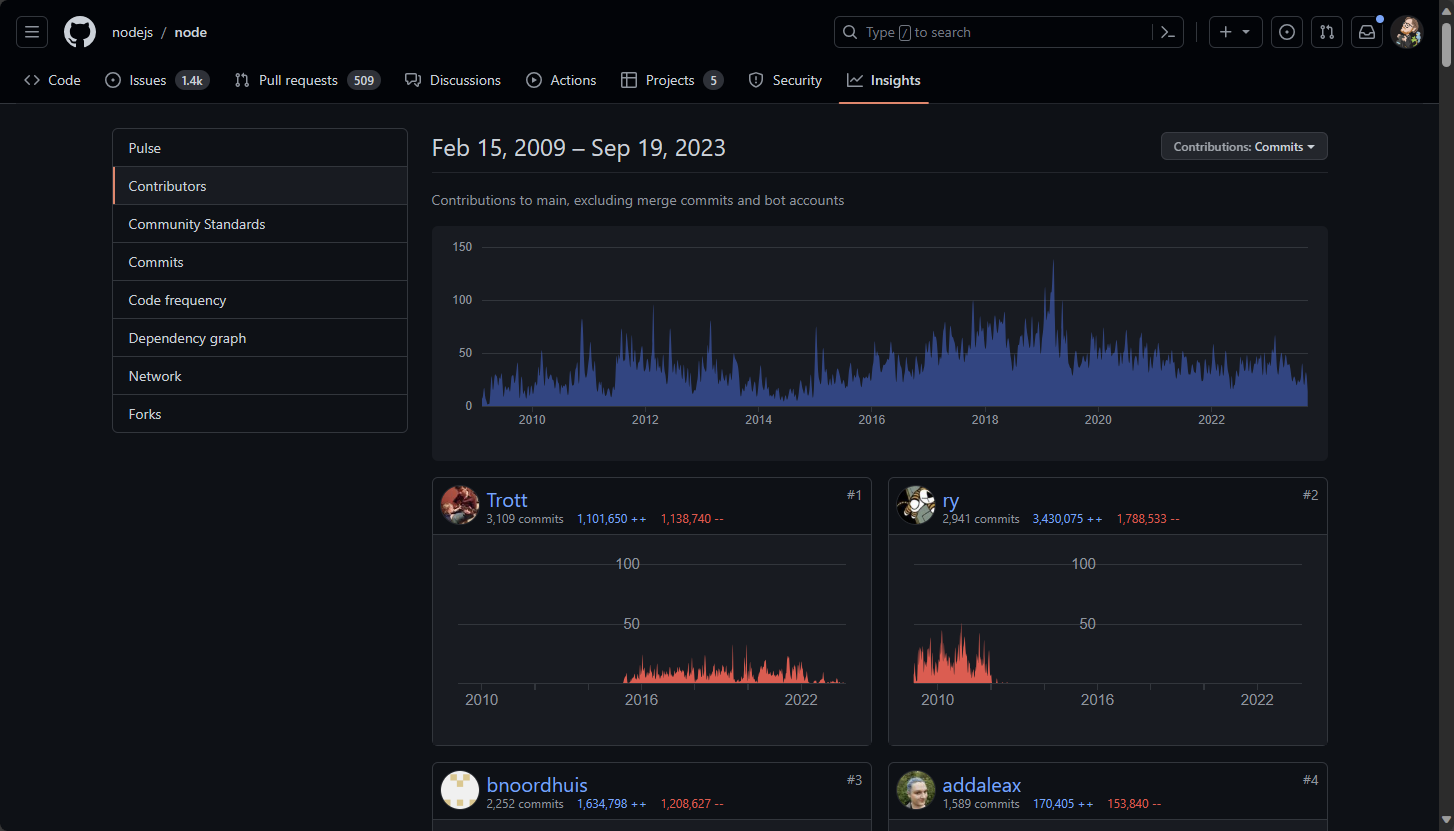Click Trott's commit activity chart

[652, 630]
